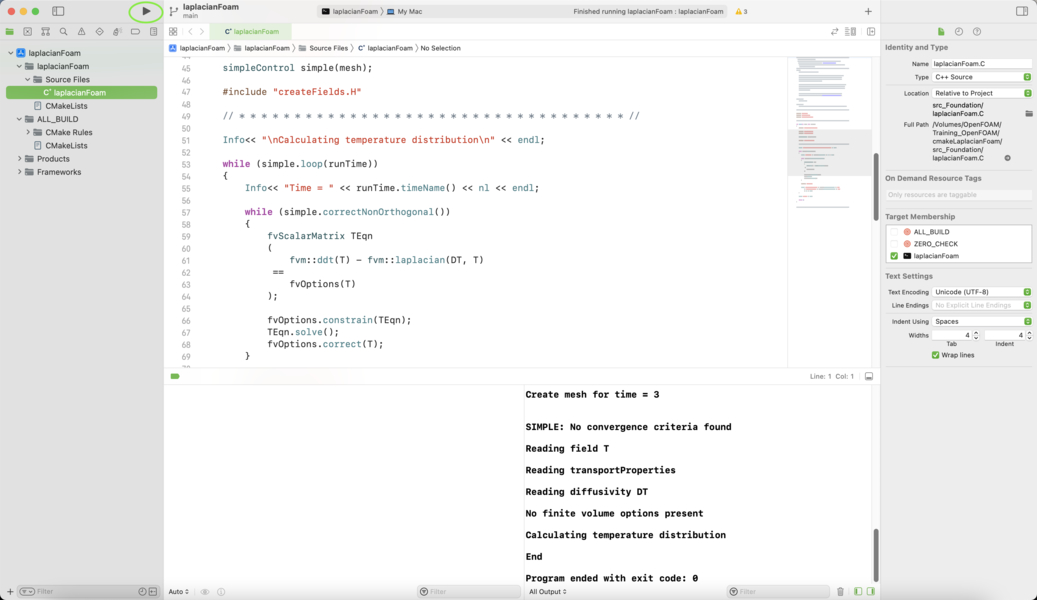
Task: Open the test navigator diamond icon
Action: 99,32
